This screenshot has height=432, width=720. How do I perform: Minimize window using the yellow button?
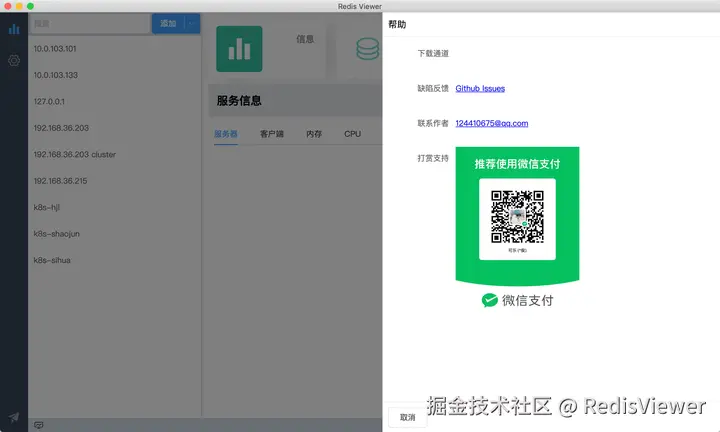(19, 6)
